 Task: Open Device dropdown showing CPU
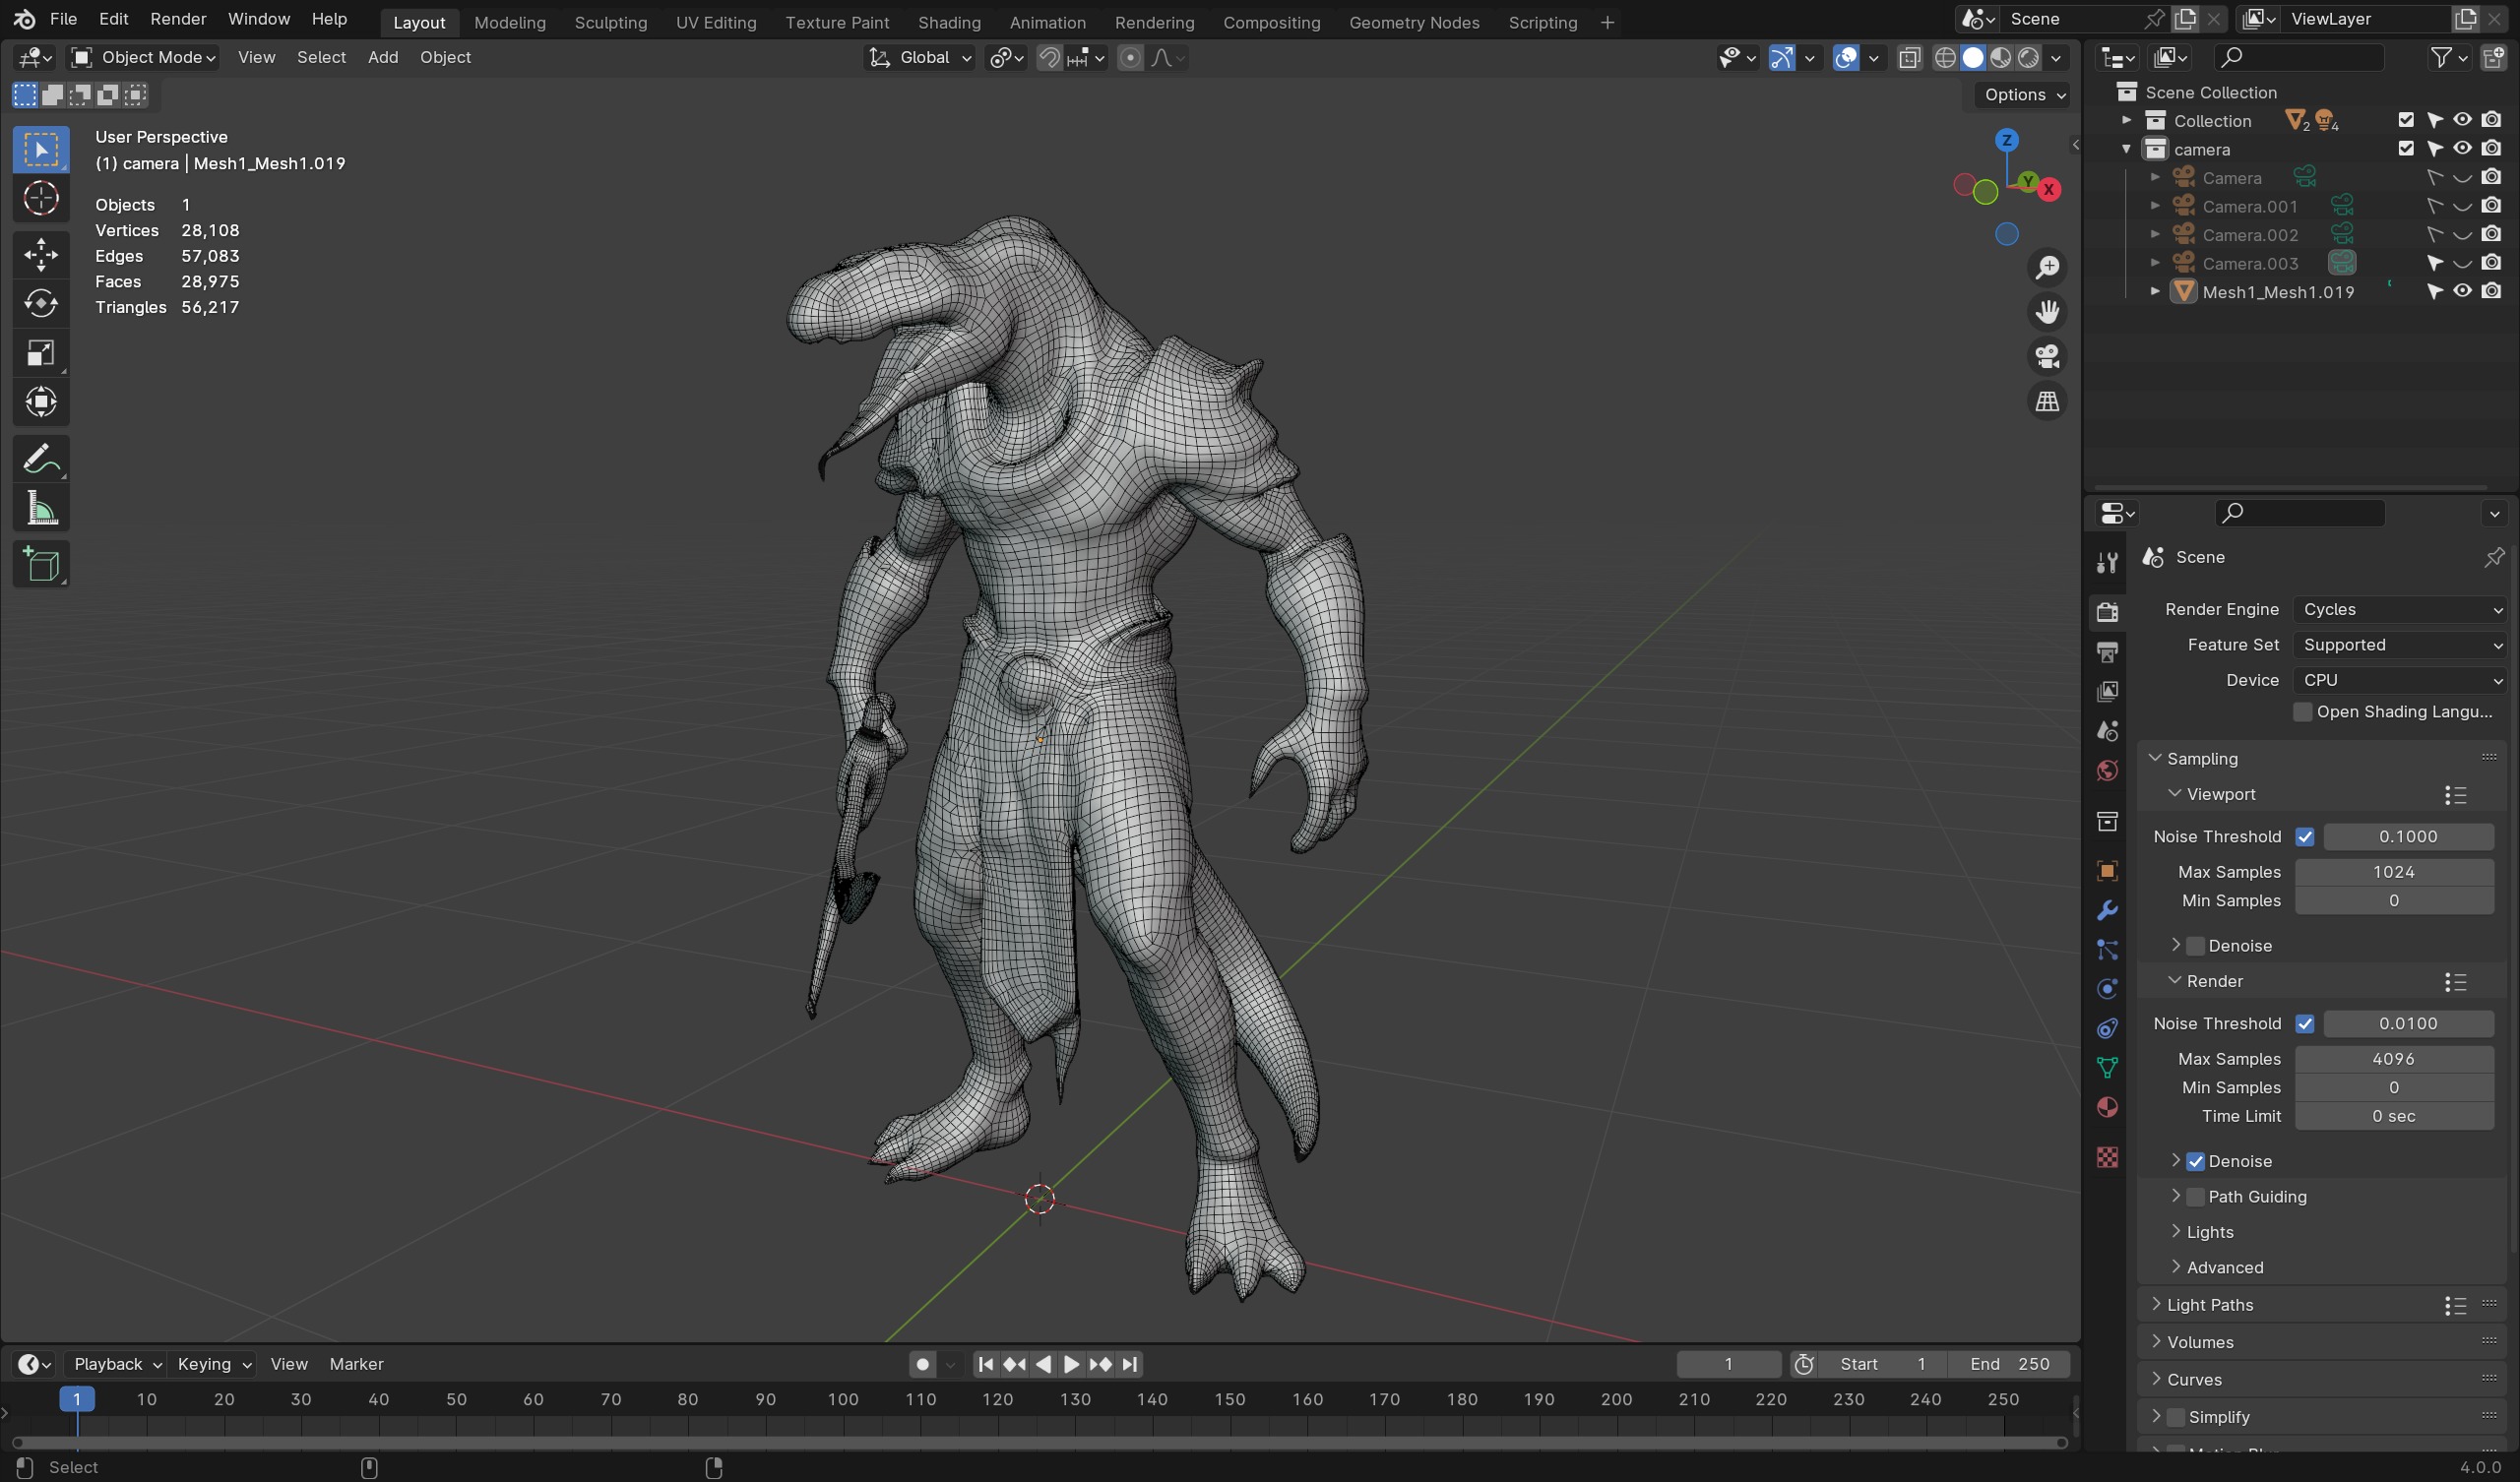(2399, 680)
